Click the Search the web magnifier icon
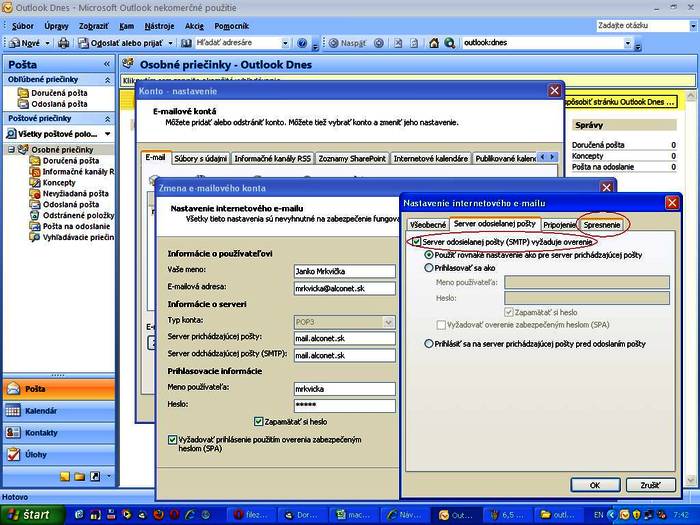Viewport: 700px width, 525px height. 450,43
